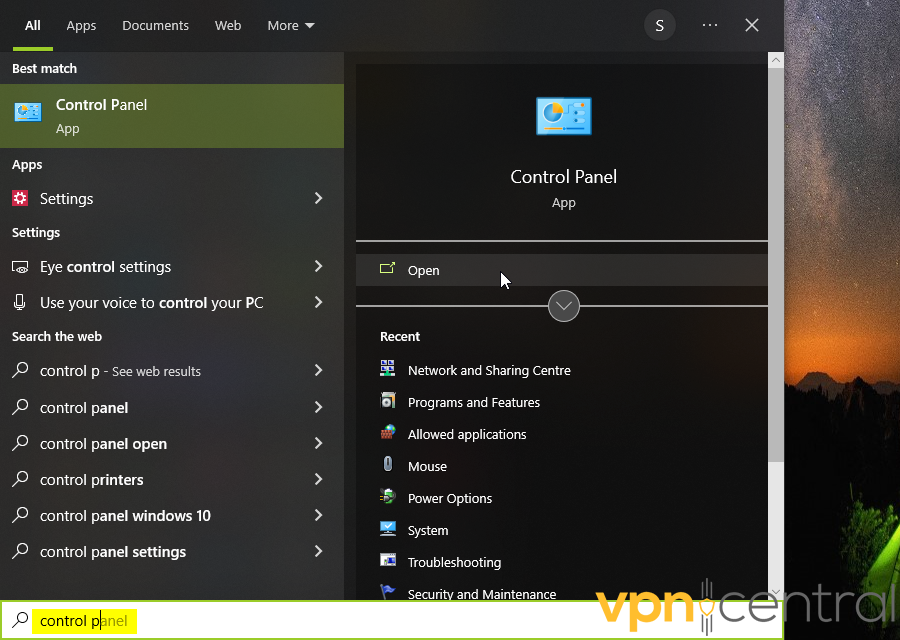Open Power Options
Viewport: 900px width, 640px height.
[449, 498]
